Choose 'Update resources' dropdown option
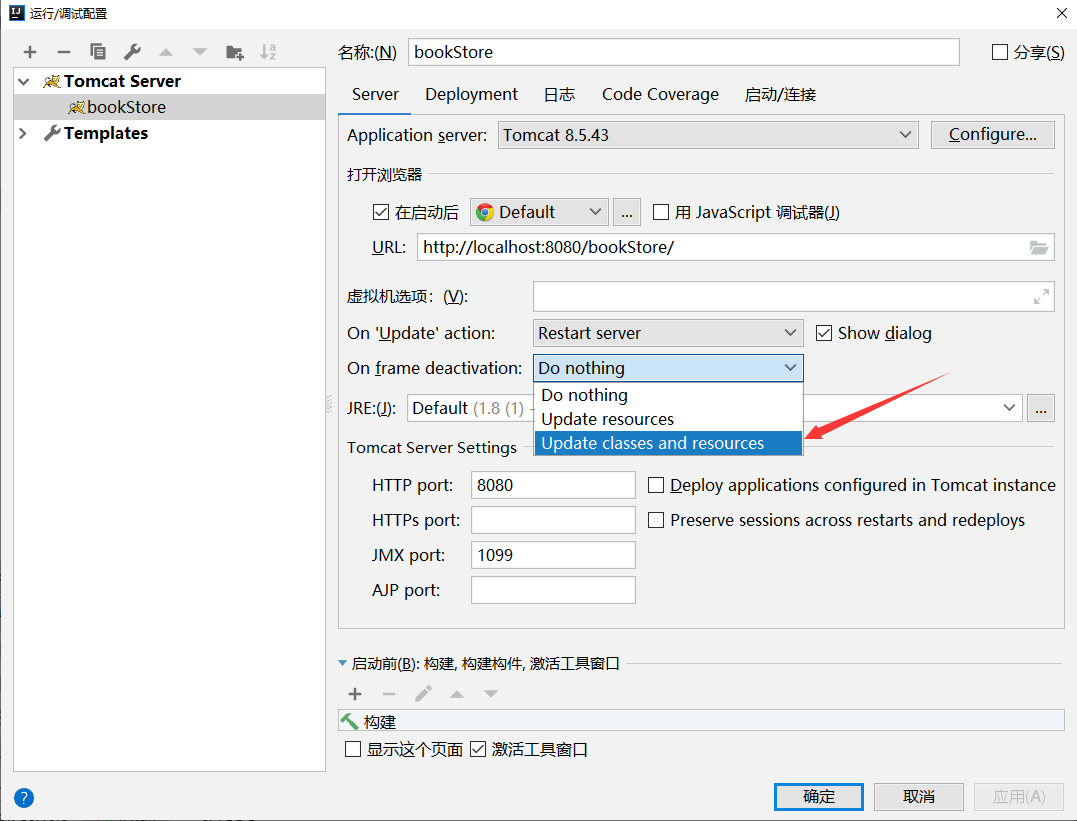 point(668,419)
